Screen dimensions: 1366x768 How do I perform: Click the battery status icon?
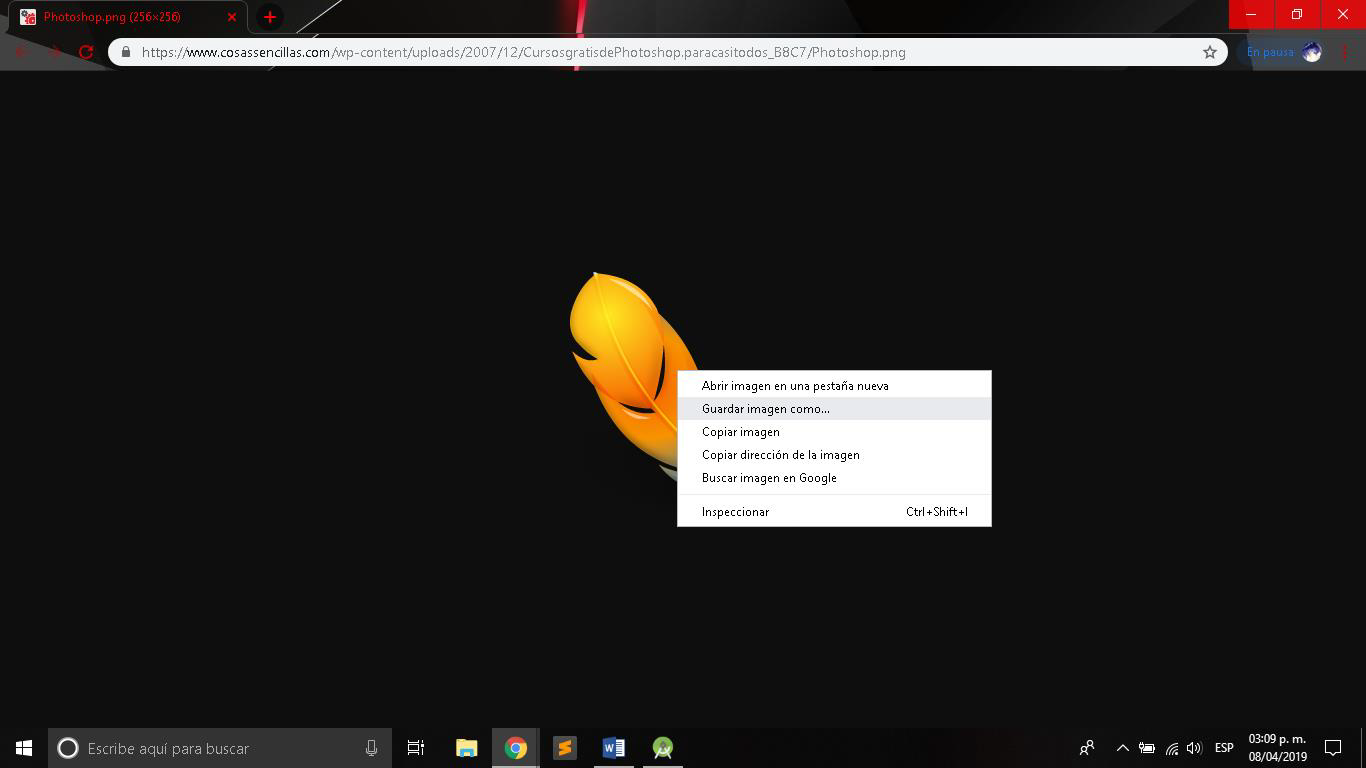point(1147,748)
